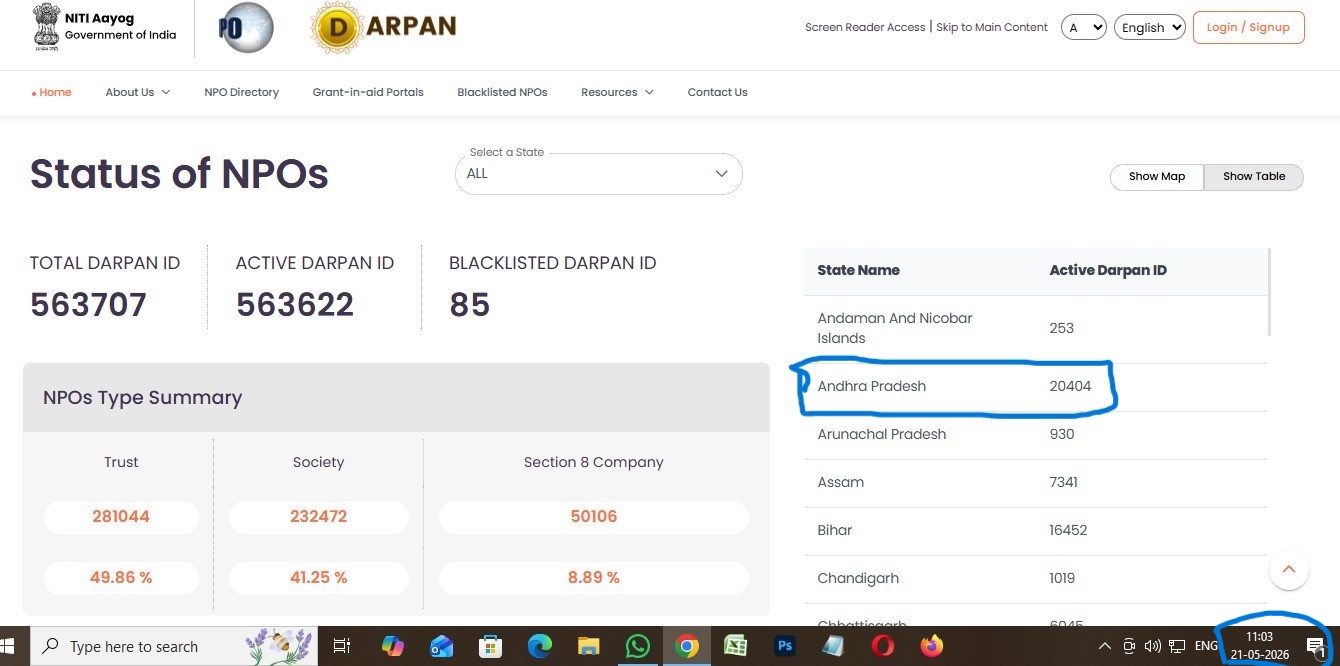The image size is (1340, 666).
Task: Open Grant-in-aid Portals menu item
Action: [x=368, y=92]
